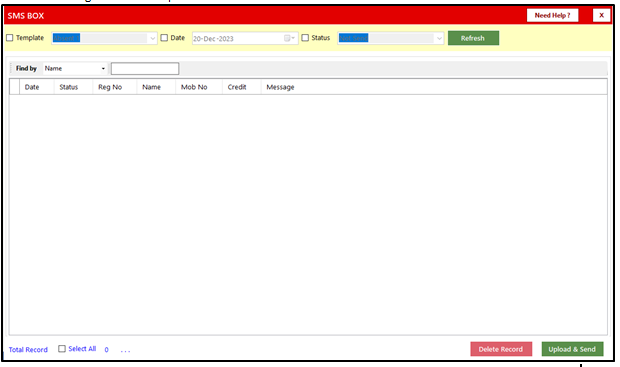Click the Find by search text field
Image resolution: width=620 pixels, height=367 pixels.
[145, 68]
